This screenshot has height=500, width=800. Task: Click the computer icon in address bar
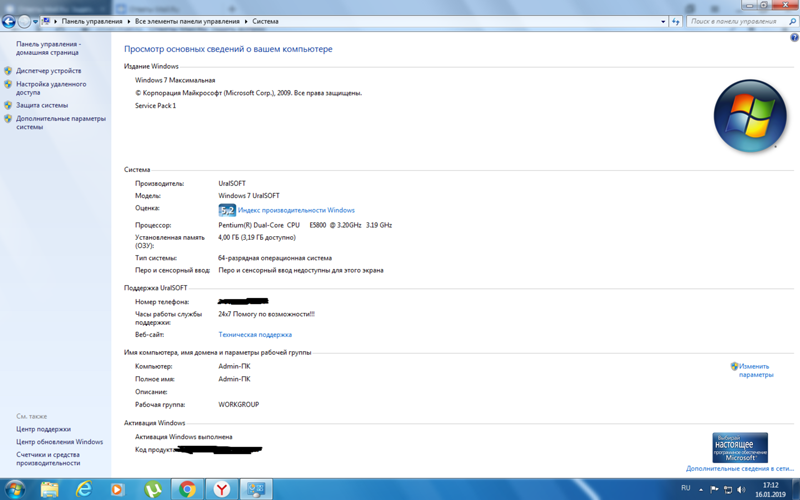[x=45, y=21]
